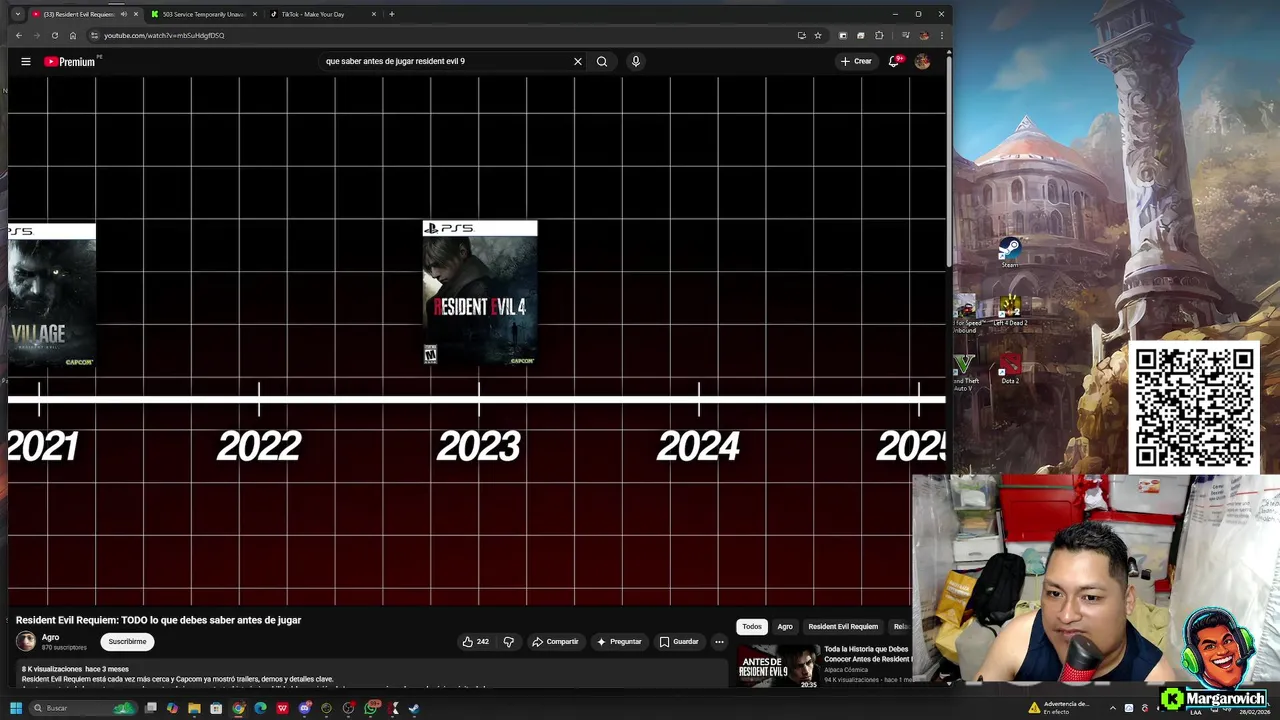The image size is (1280, 720).
Task: Open Left 4 Dead 2 desktop shortcut
Action: tap(1010, 311)
